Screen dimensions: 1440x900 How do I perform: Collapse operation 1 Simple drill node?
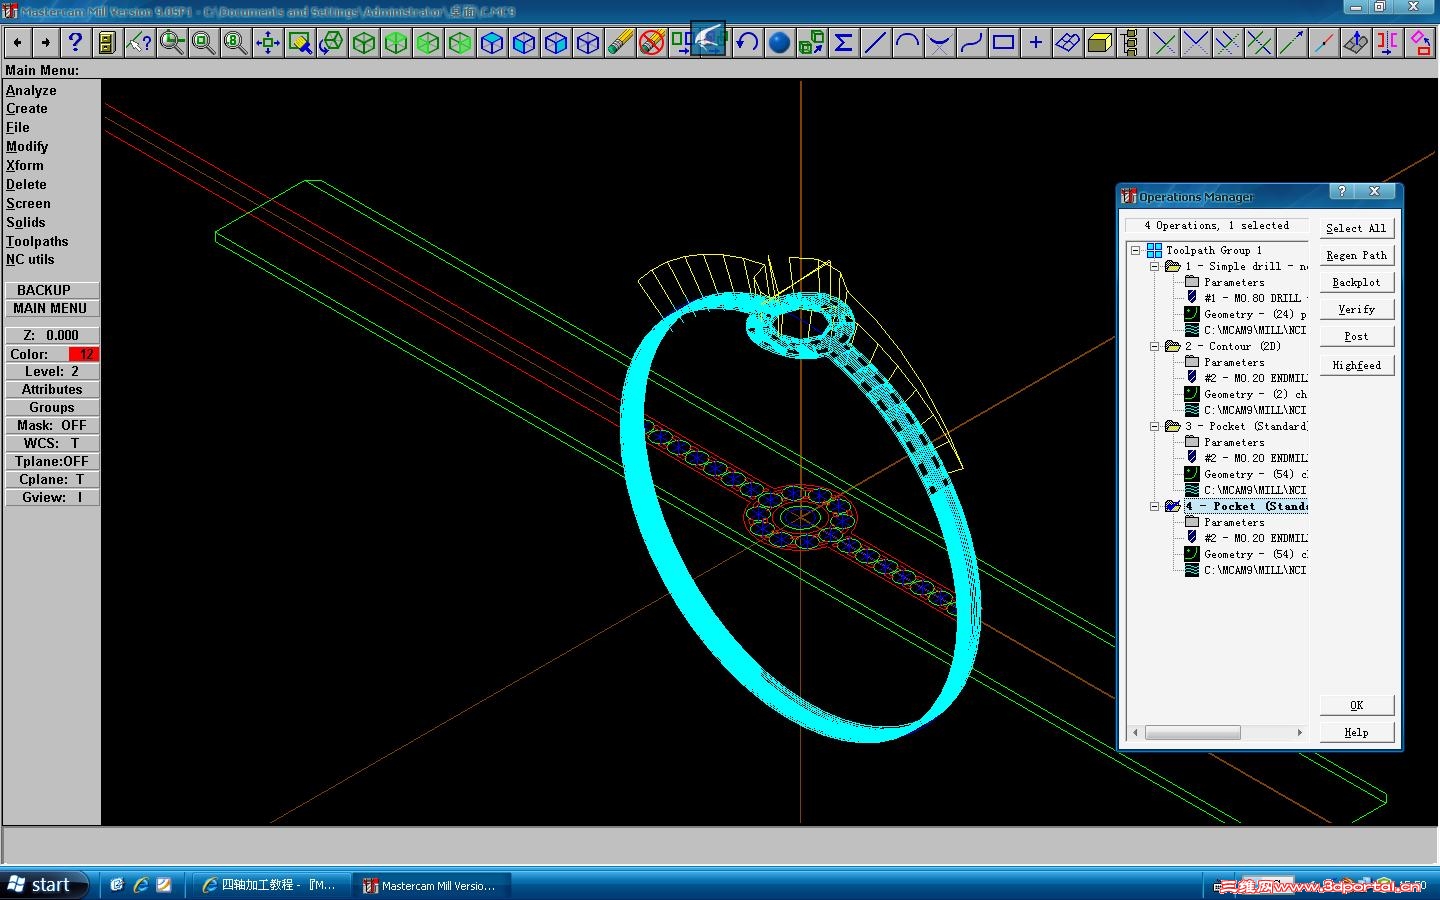(1155, 266)
